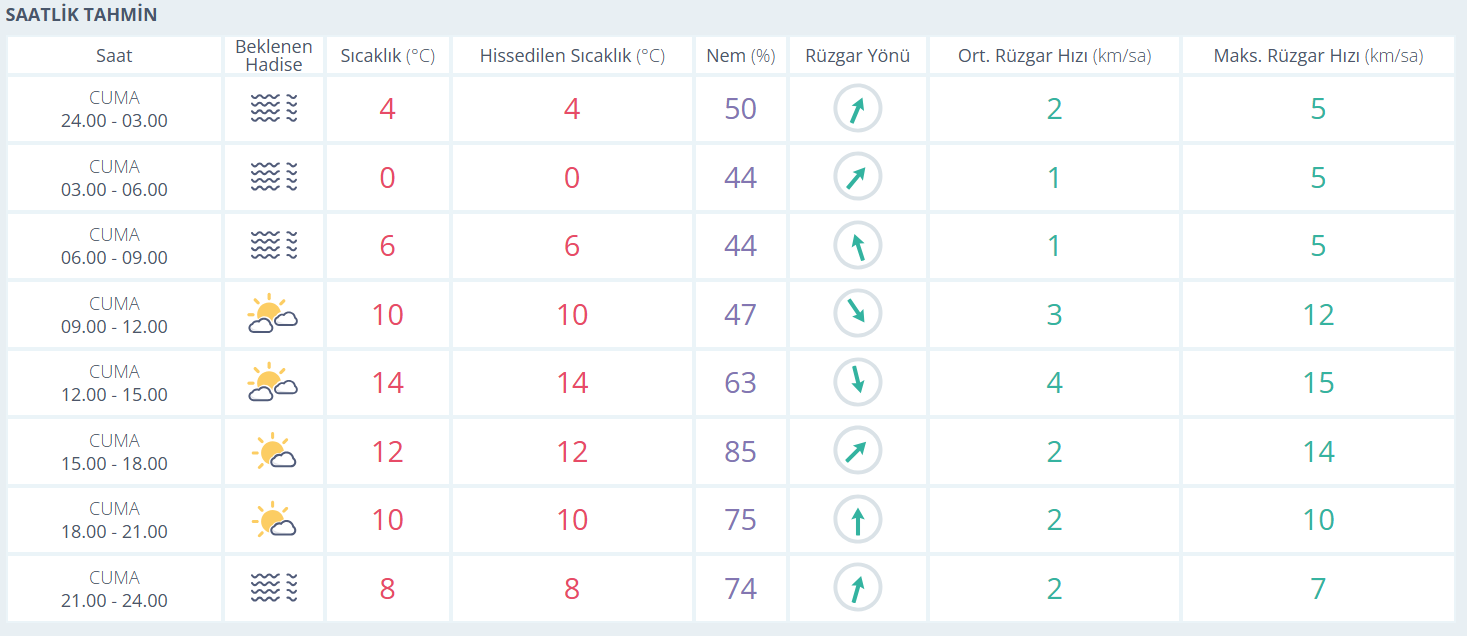The image size is (1467, 636).
Task: Click the partly cloudy icon for 09.00 - 12.00
Action: [x=273, y=315]
